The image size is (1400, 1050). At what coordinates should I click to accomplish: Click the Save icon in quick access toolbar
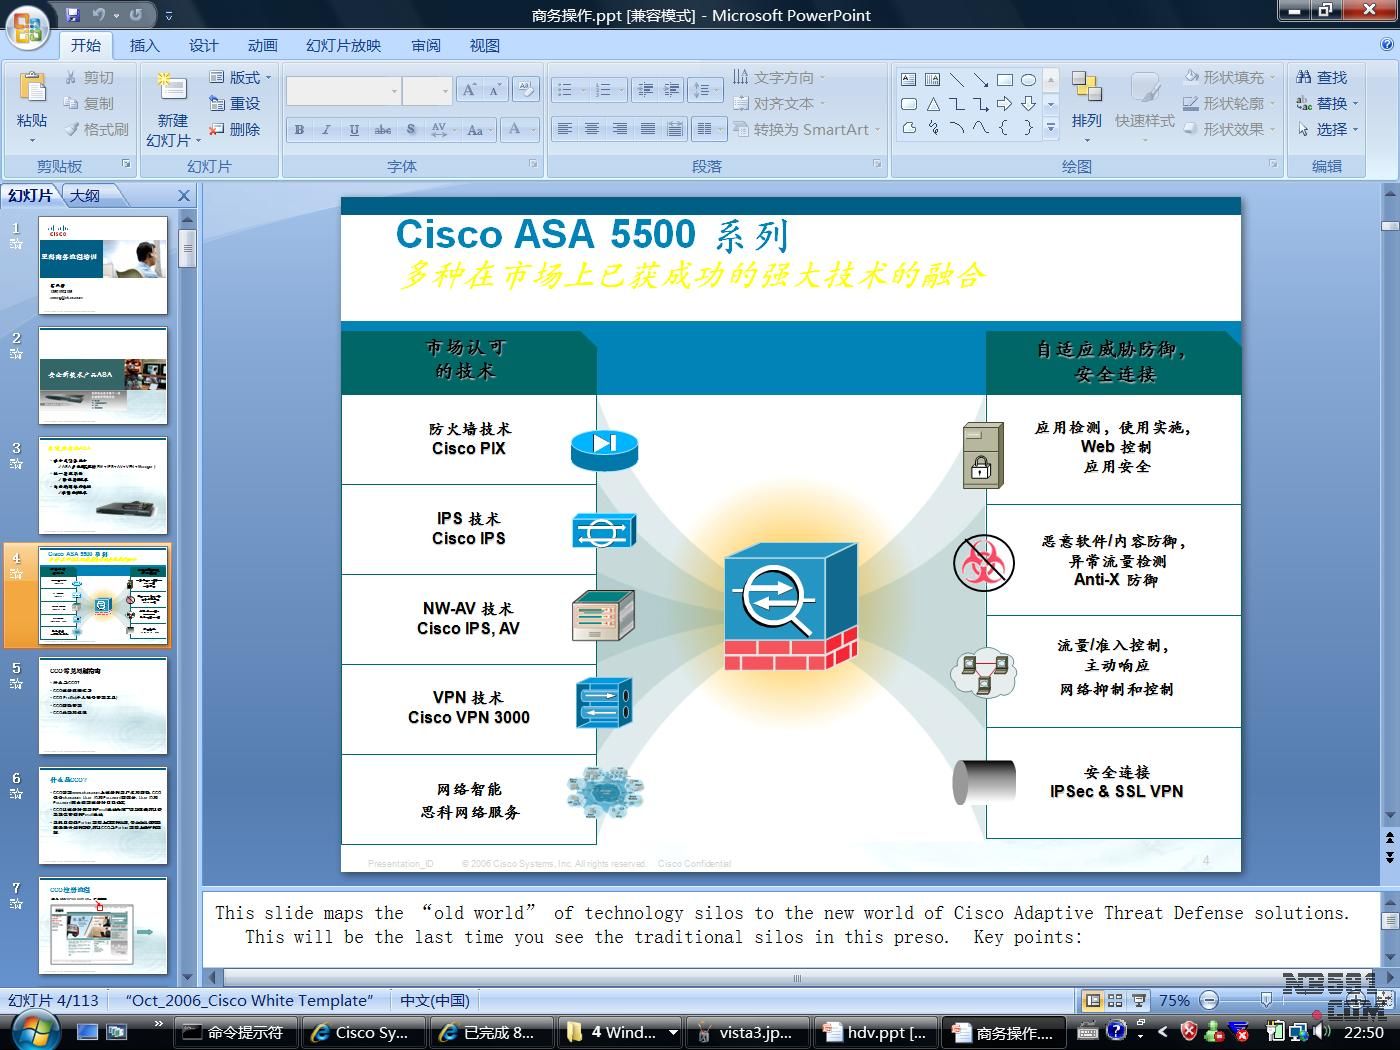point(72,14)
